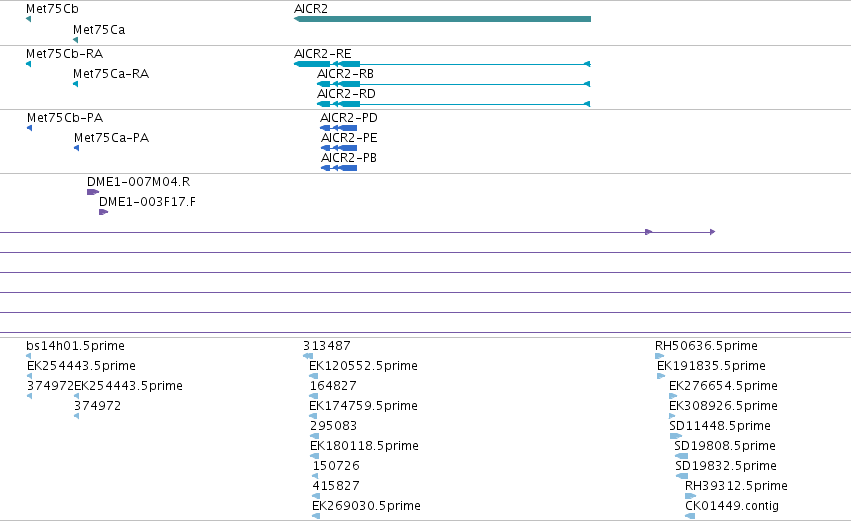
Task: Select the SD11448.5prime EST glyph
Action: coord(676,436)
